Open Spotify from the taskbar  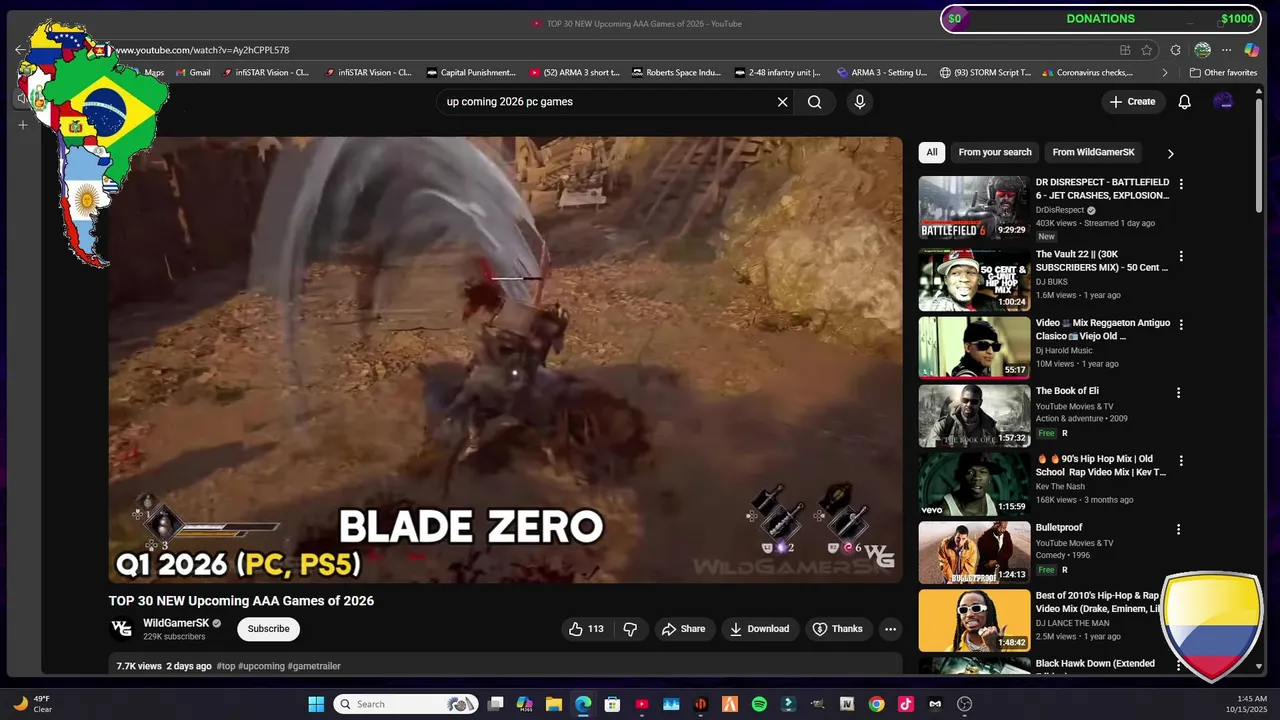759,704
